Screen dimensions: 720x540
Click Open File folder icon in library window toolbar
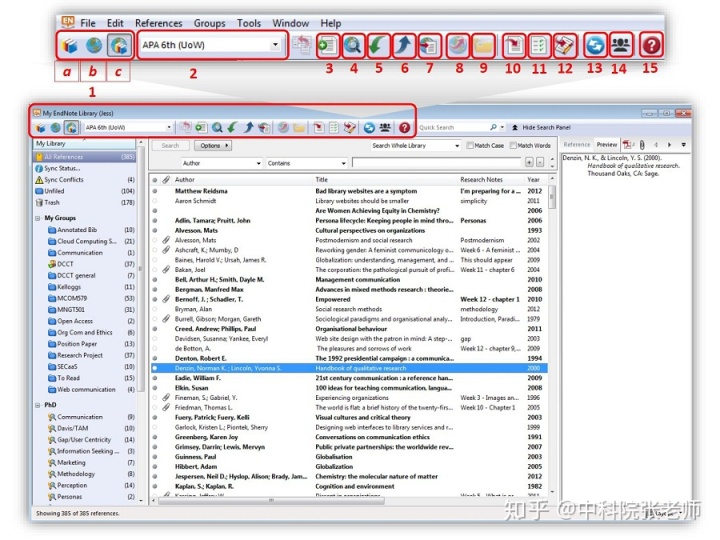[299, 128]
